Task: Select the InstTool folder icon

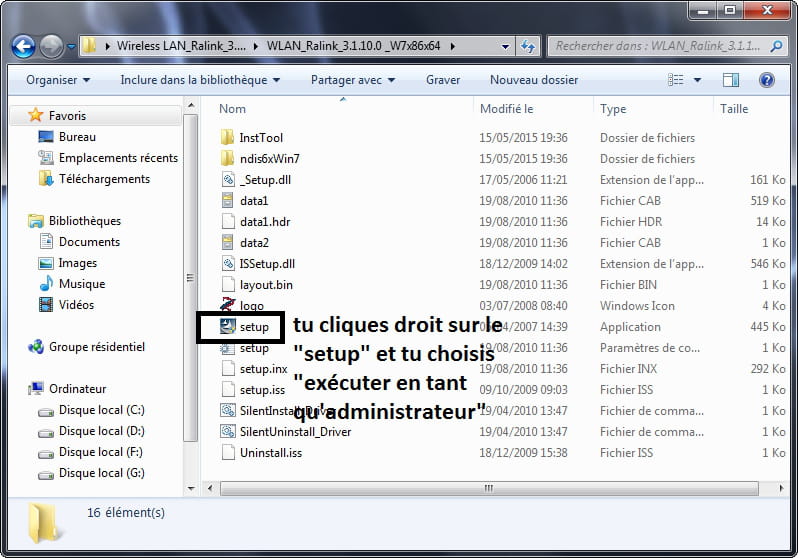Action: [x=227, y=138]
